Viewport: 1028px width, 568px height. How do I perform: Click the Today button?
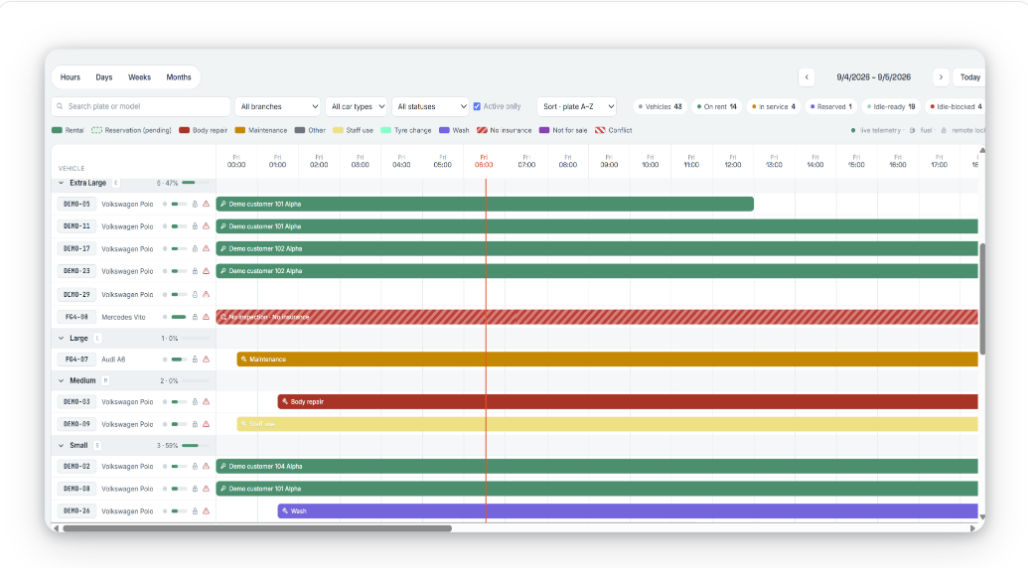tap(970, 77)
